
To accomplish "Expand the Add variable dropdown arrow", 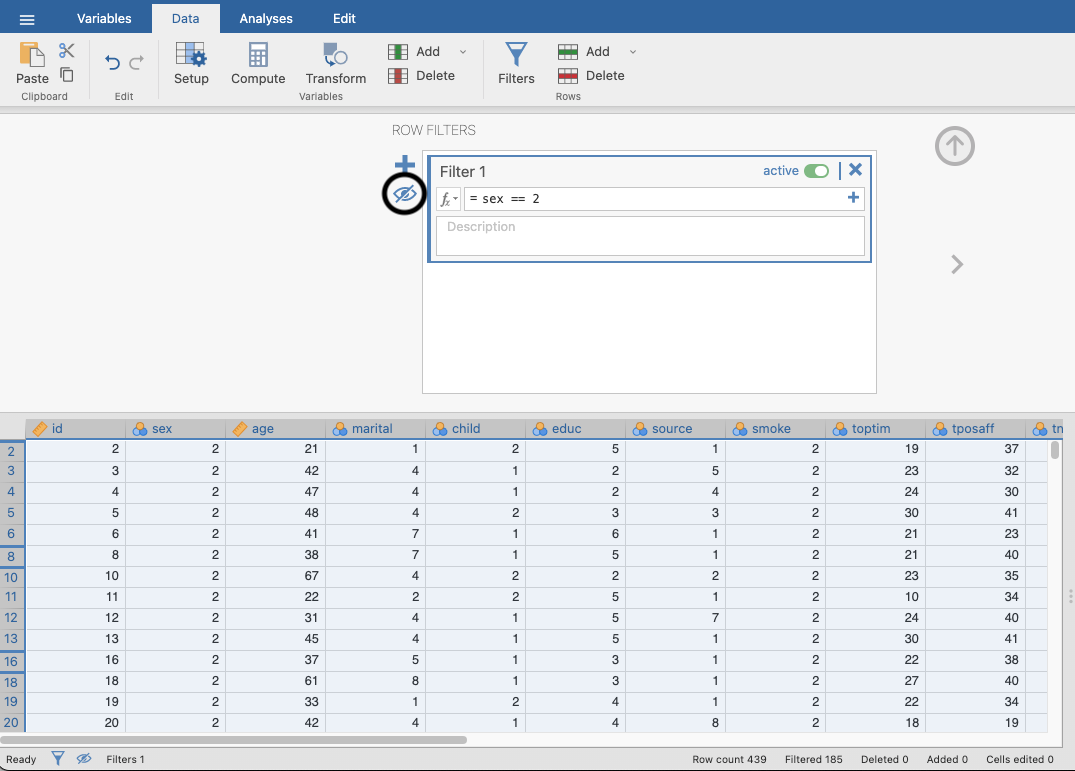I will 462,52.
